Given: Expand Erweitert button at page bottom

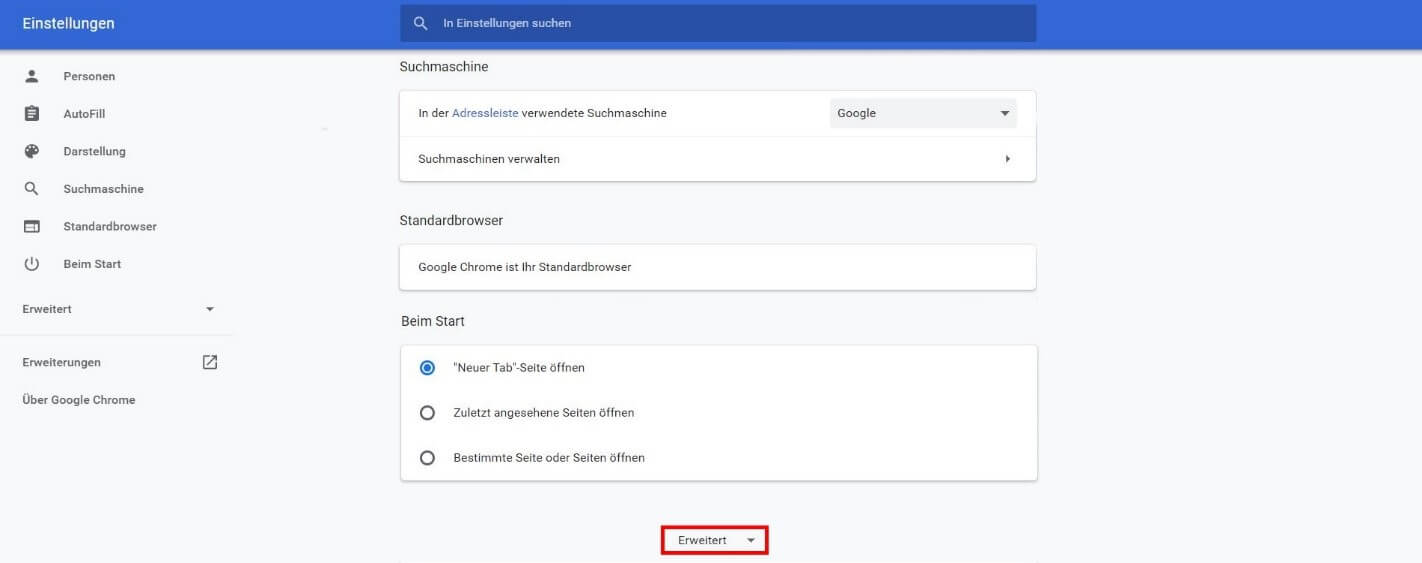Looking at the screenshot, I should [x=714, y=540].
